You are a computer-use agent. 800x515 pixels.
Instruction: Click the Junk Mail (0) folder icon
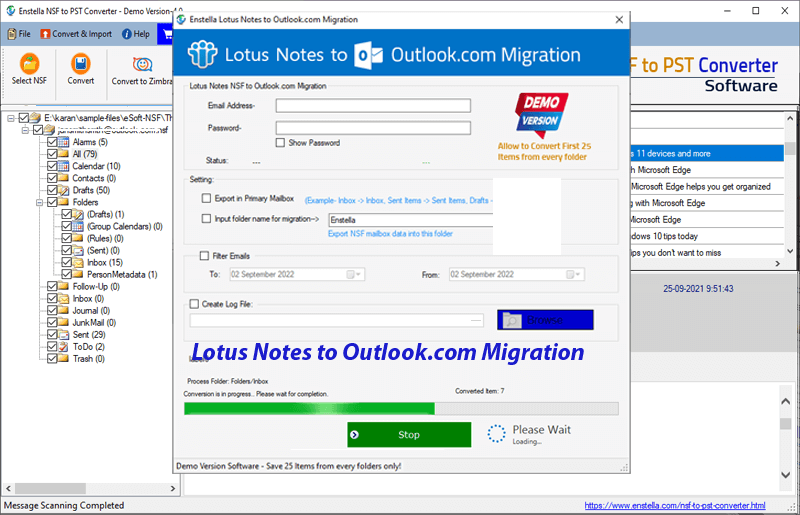click(x=63, y=322)
